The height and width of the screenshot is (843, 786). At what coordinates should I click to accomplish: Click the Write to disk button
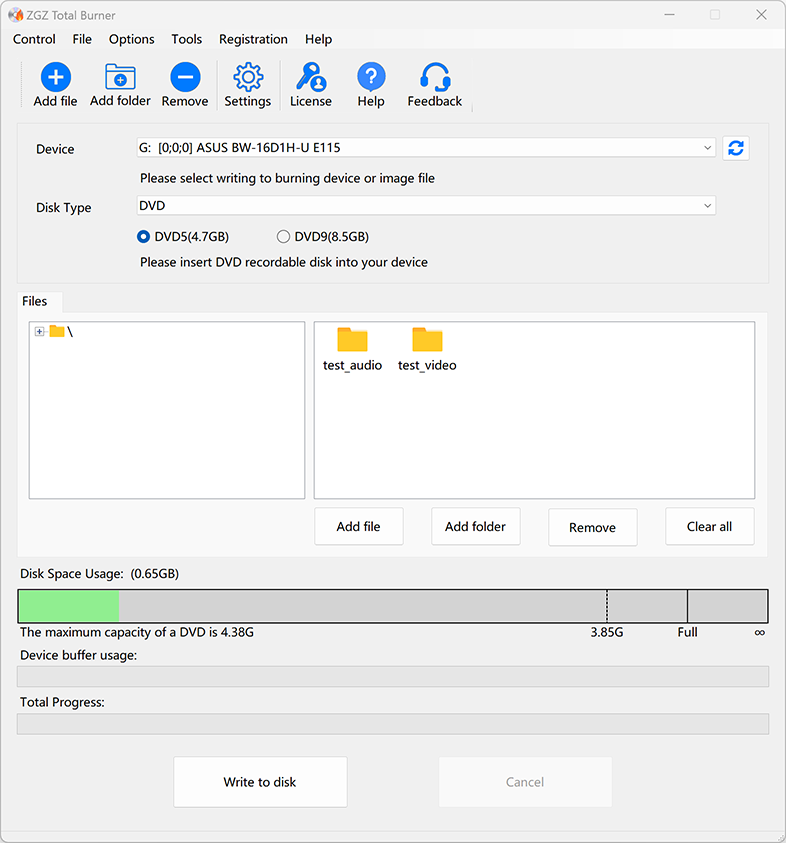pyautogui.click(x=260, y=782)
